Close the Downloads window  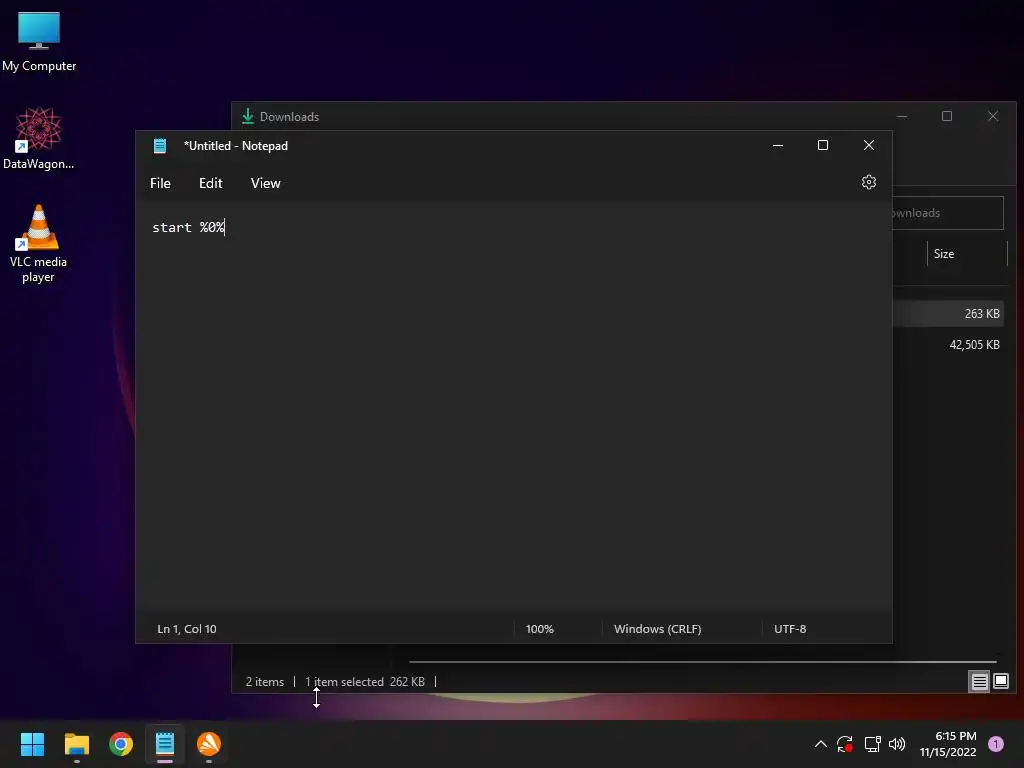click(x=993, y=116)
